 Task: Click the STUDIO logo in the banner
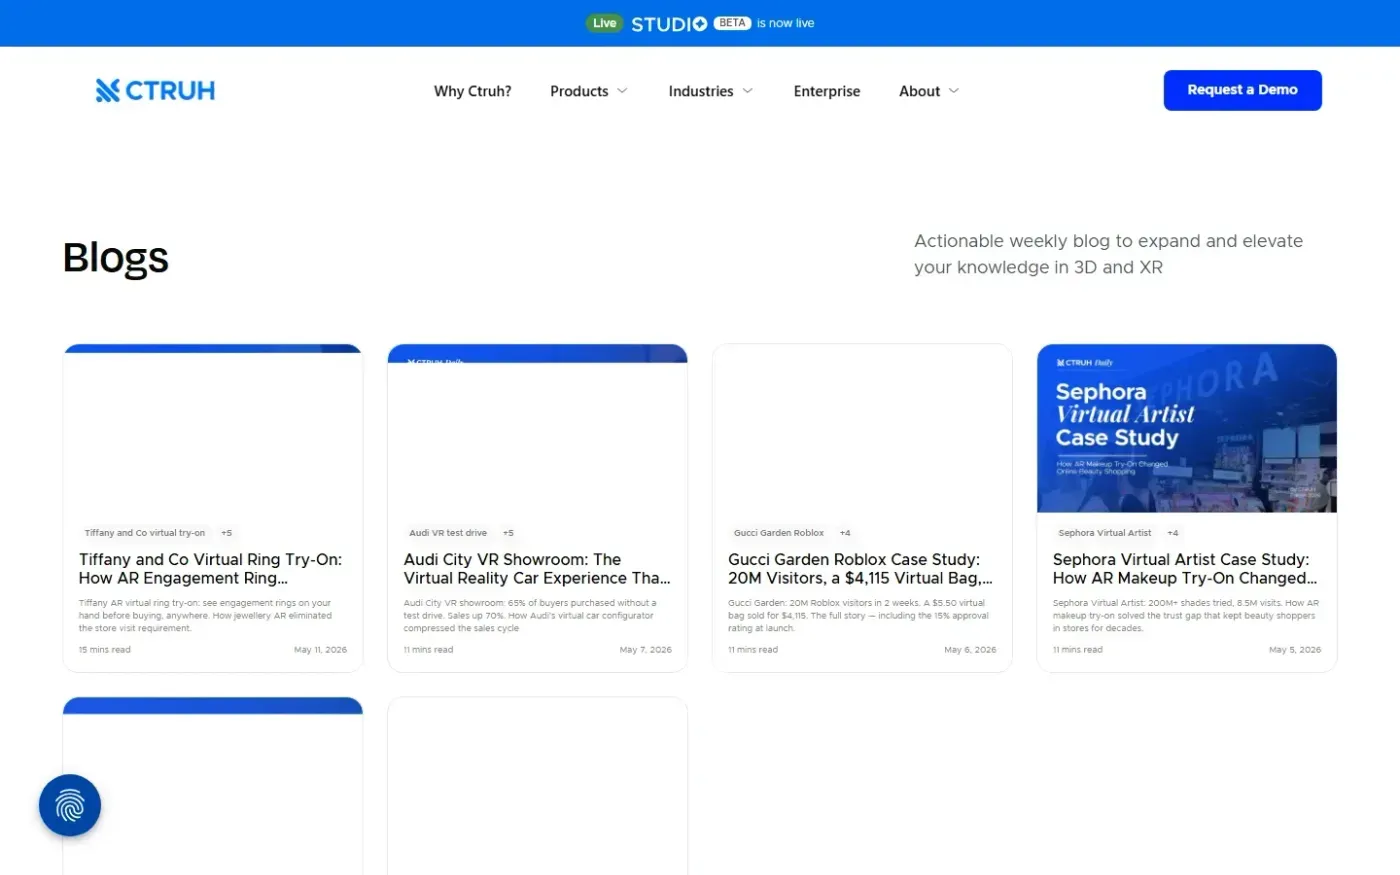(x=669, y=23)
